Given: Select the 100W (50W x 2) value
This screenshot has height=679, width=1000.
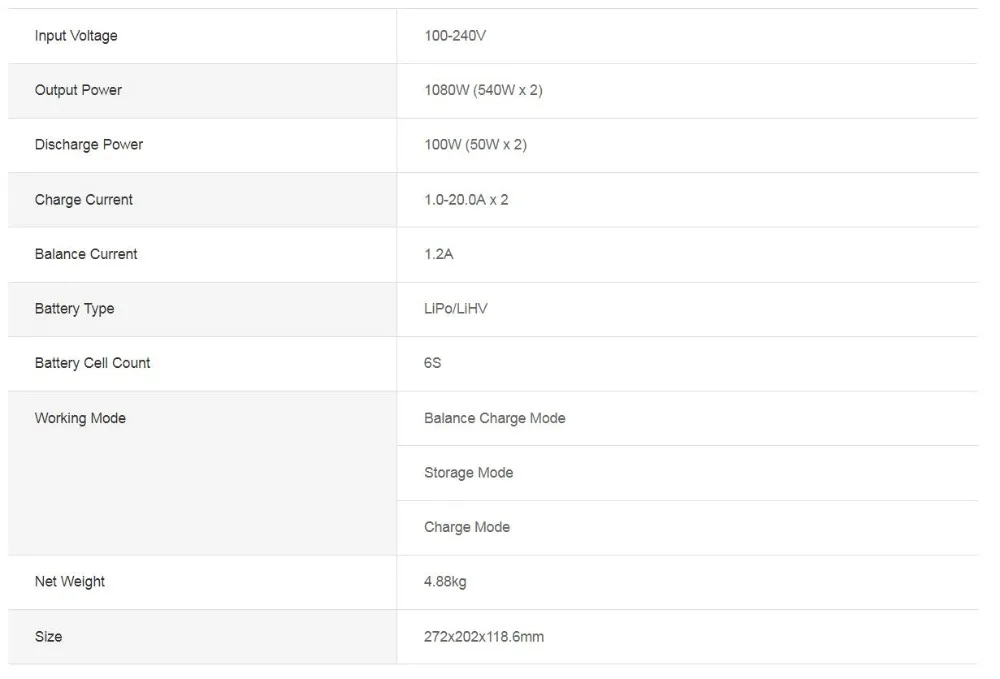Looking at the screenshot, I should [475, 145].
